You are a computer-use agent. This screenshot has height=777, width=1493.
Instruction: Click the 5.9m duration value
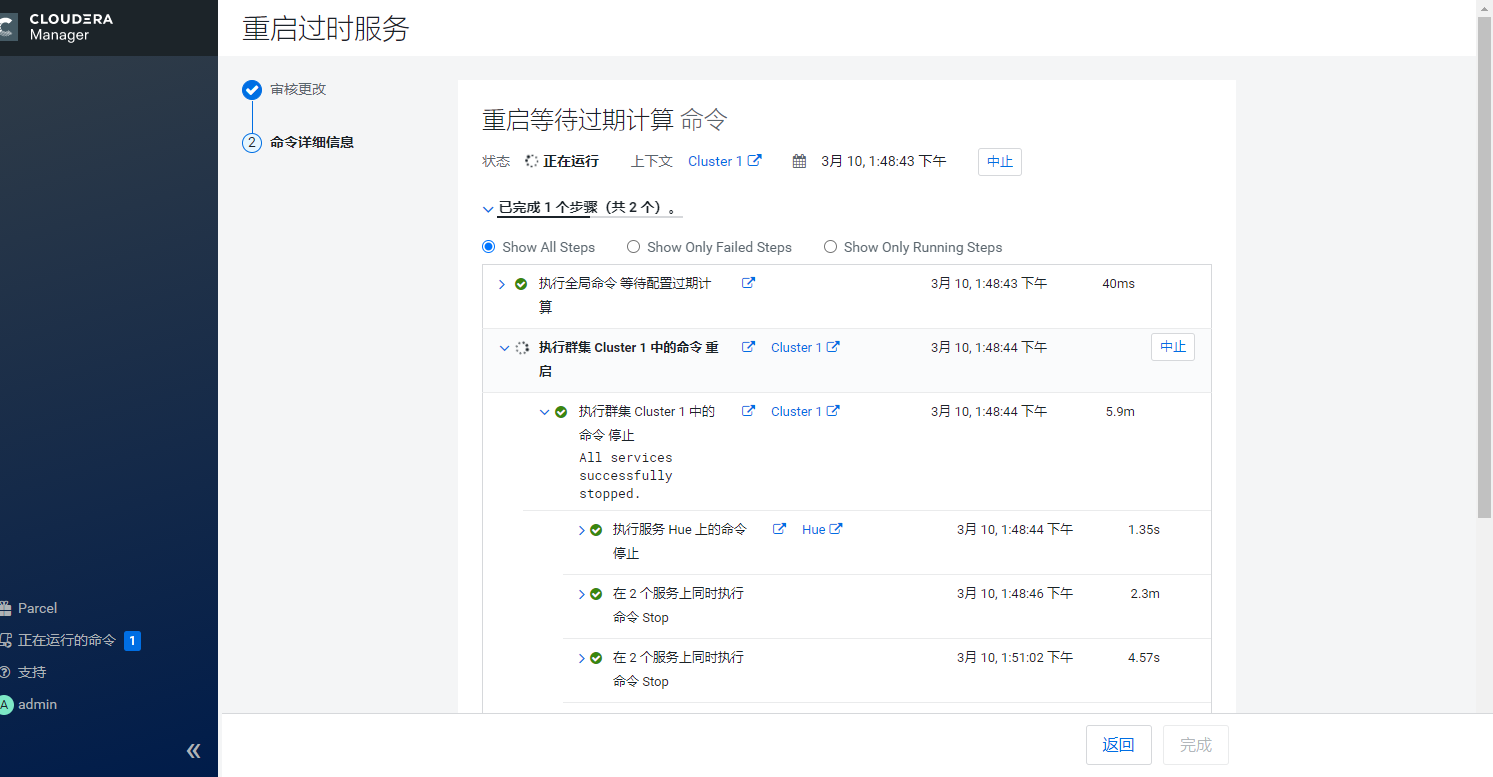(1120, 411)
